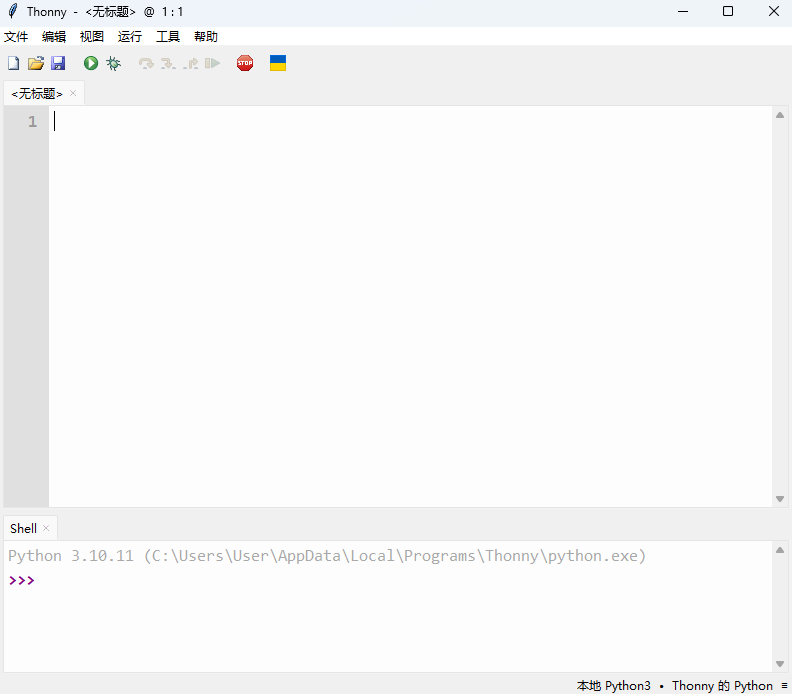Click the Ukraine flag support icon

click(278, 63)
